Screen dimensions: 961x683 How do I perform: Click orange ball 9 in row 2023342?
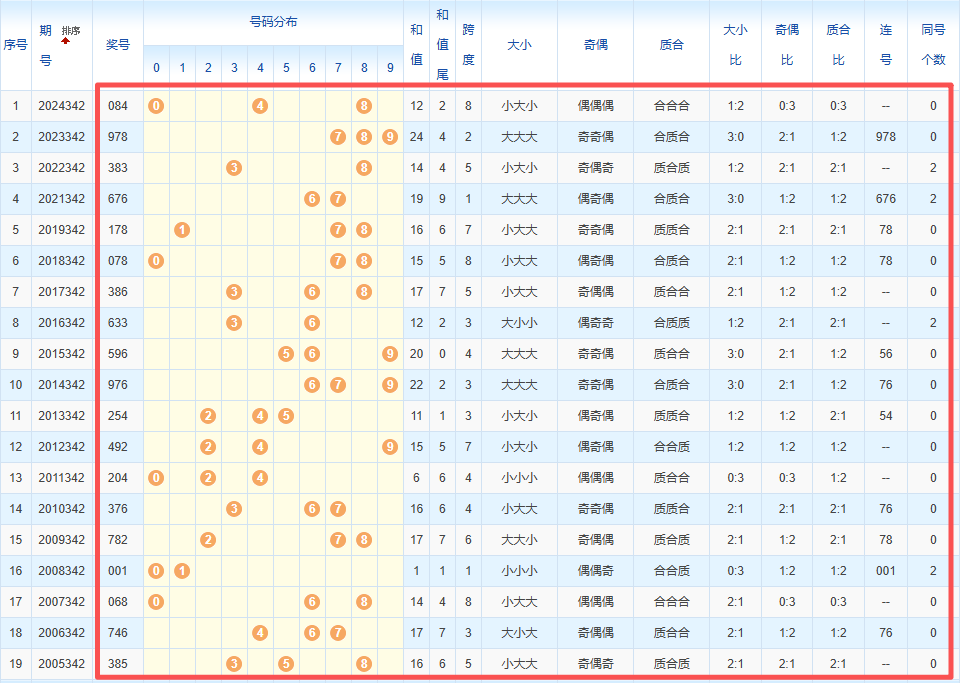click(x=390, y=137)
